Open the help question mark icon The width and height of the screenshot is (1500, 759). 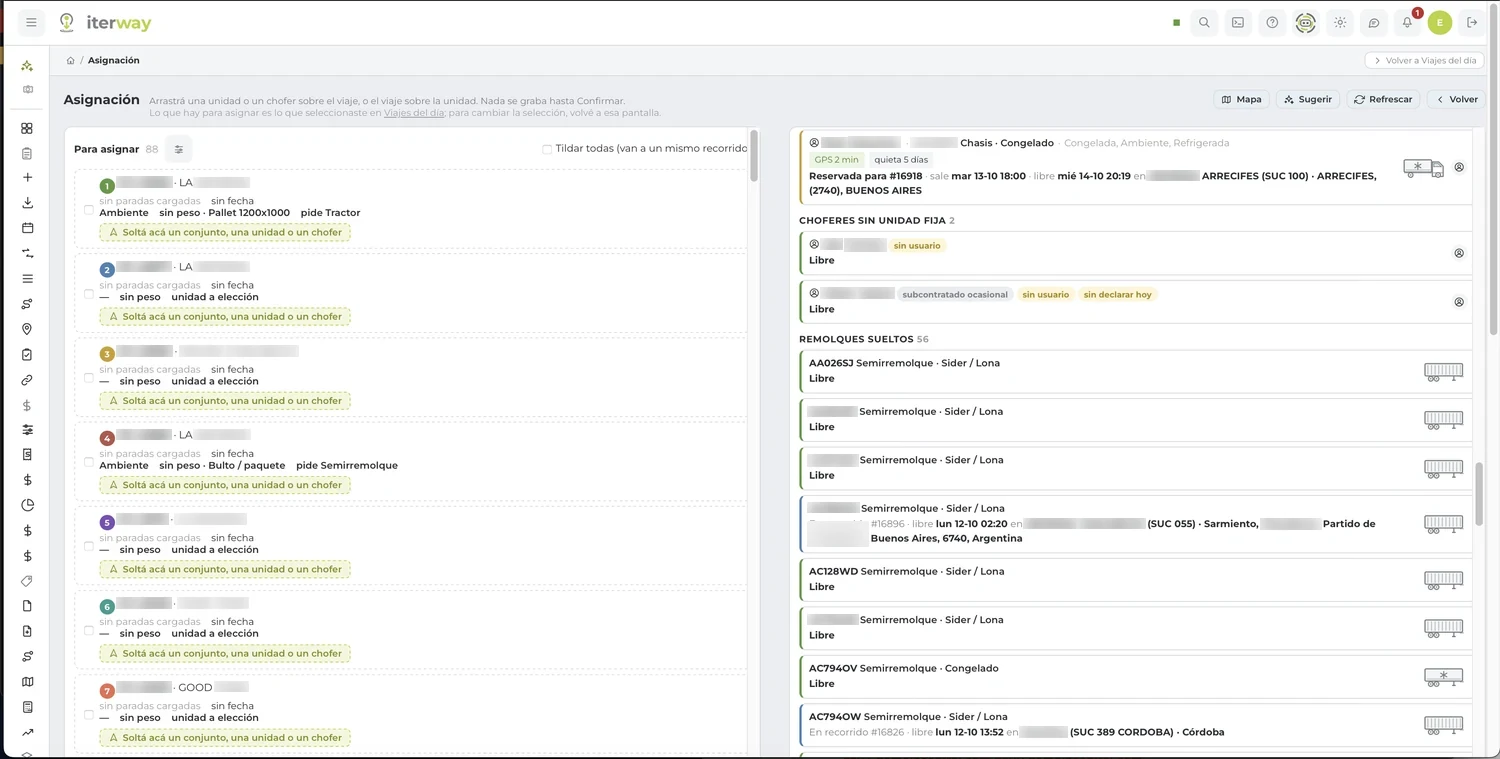coord(1272,22)
